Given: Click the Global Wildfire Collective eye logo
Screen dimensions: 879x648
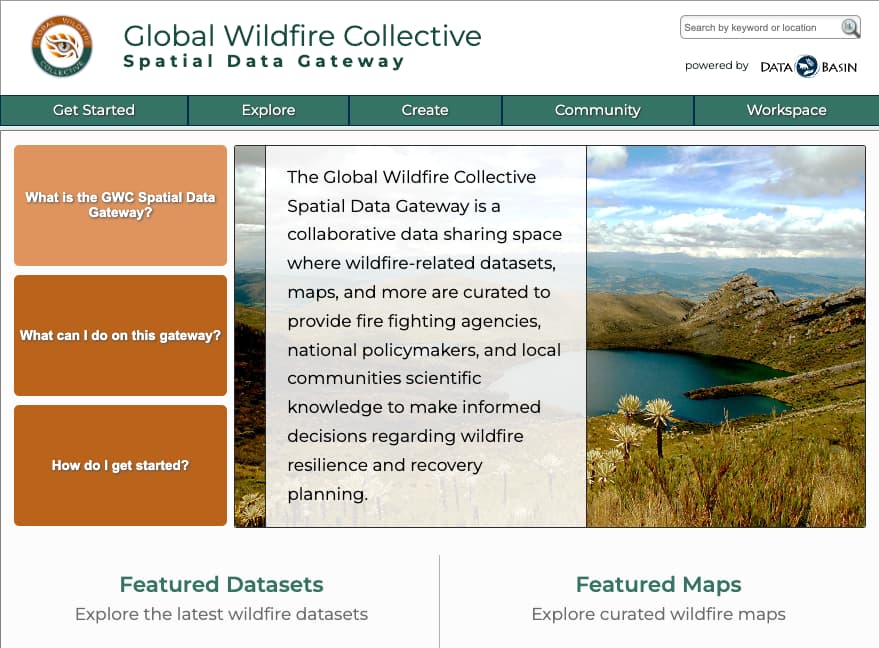Looking at the screenshot, I should click(x=62, y=46).
